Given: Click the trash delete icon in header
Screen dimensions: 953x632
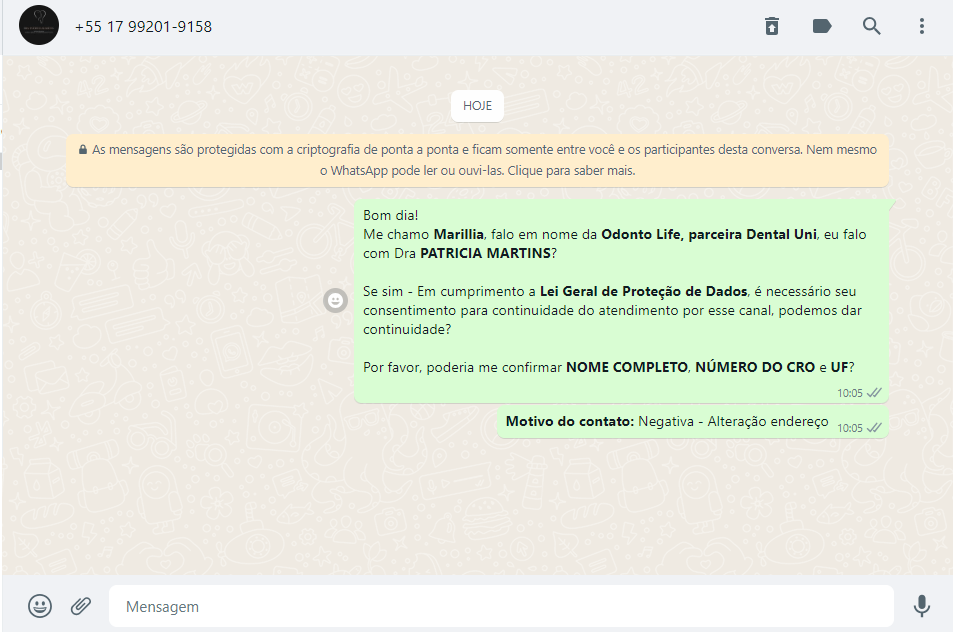Looking at the screenshot, I should click(x=772, y=26).
